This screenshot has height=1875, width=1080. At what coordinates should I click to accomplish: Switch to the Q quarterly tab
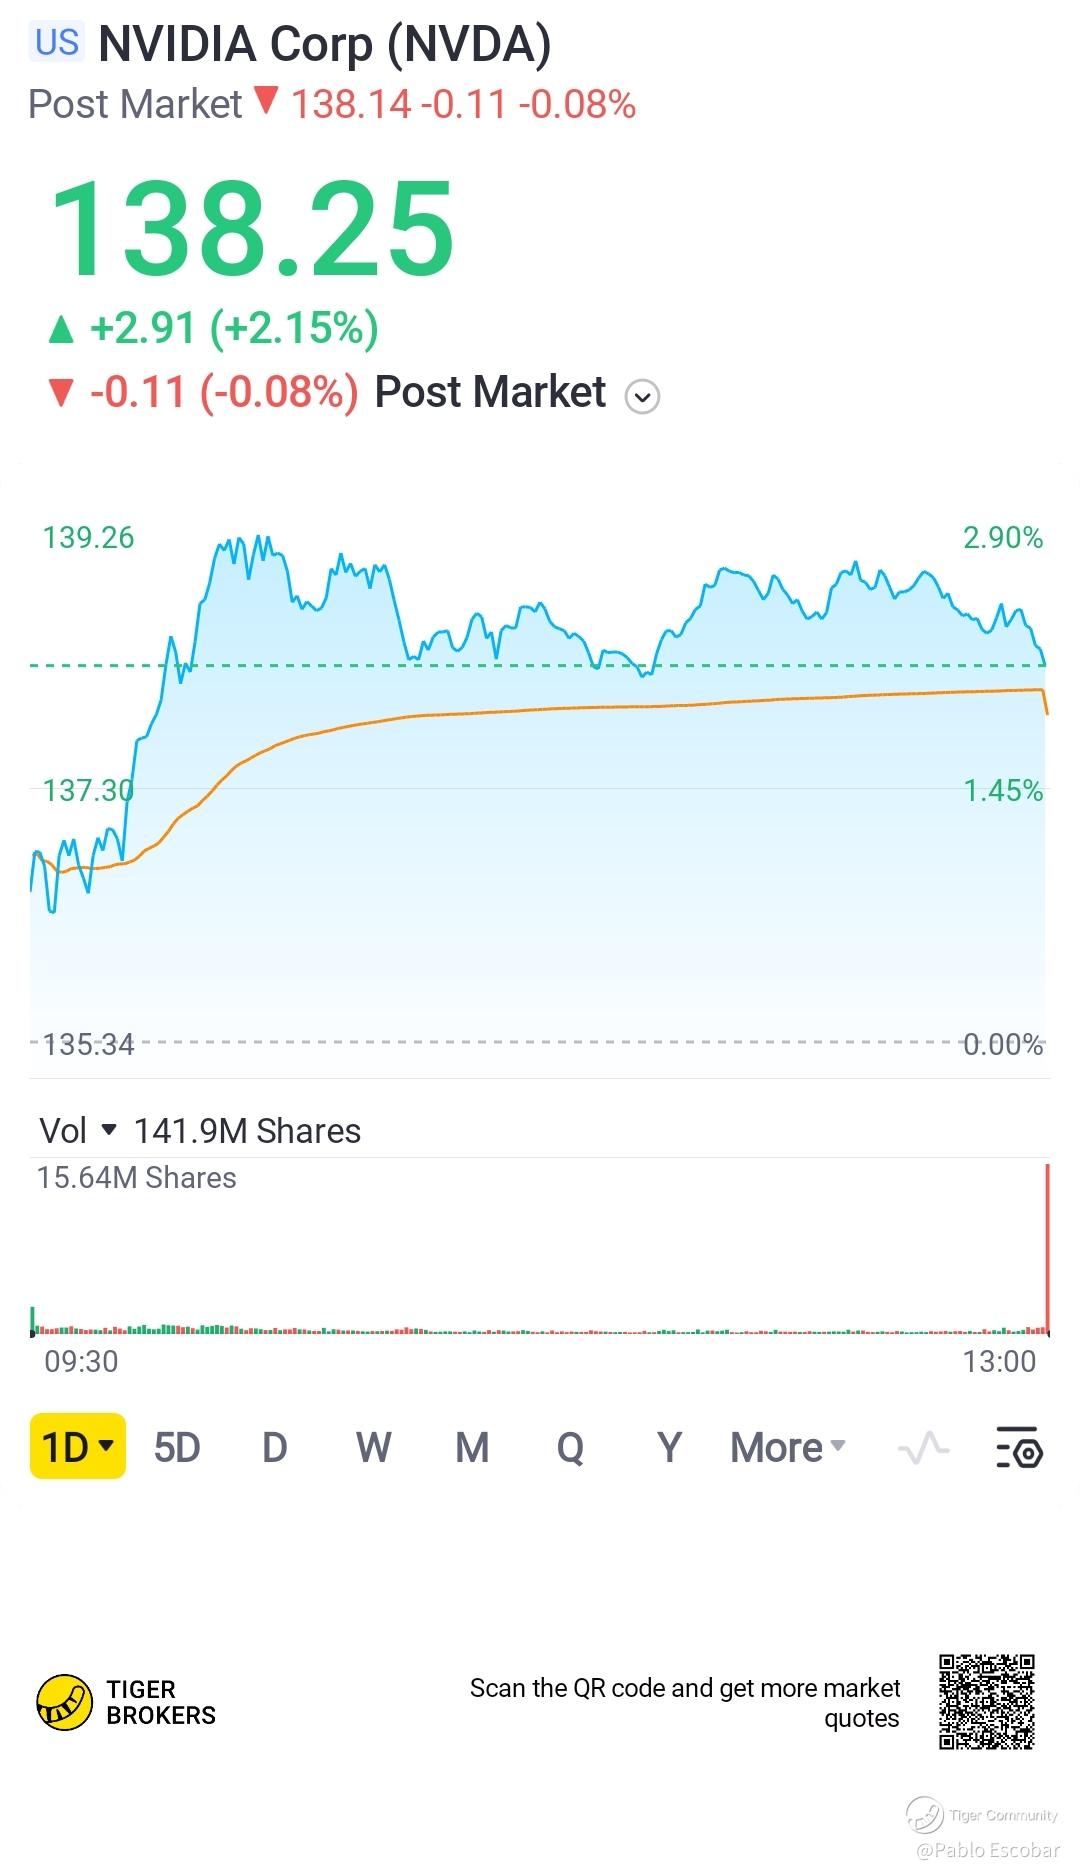[570, 1447]
